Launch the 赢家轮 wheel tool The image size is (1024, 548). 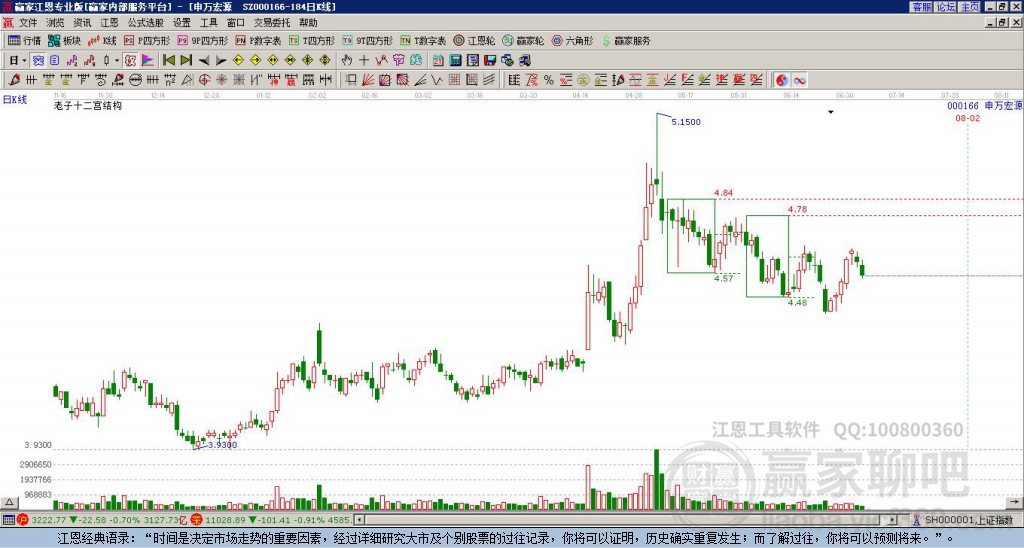pyautogui.click(x=523, y=40)
